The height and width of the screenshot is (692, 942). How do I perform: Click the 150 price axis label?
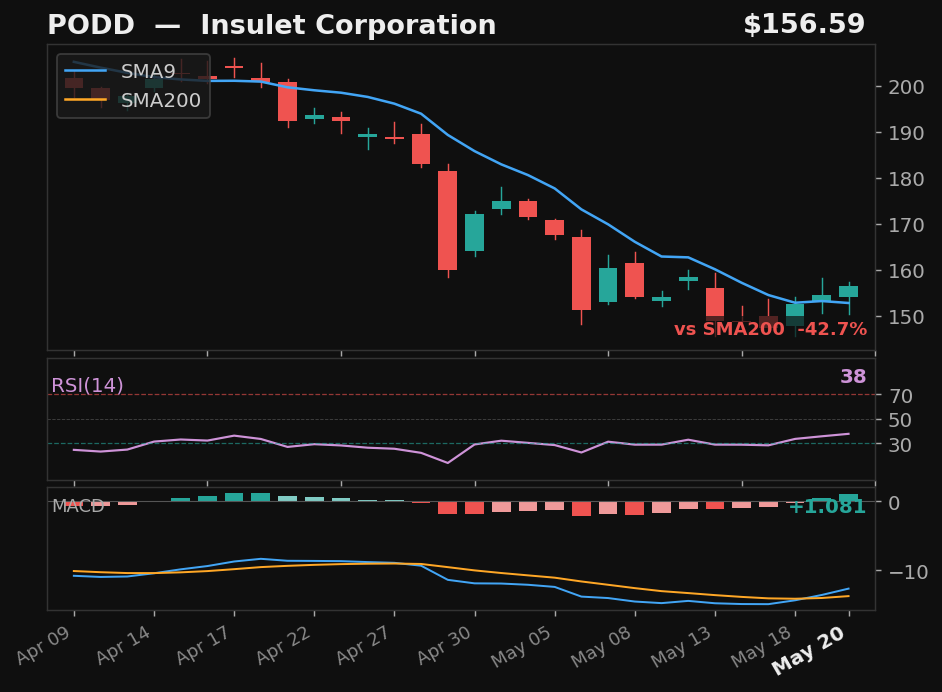coord(907,317)
